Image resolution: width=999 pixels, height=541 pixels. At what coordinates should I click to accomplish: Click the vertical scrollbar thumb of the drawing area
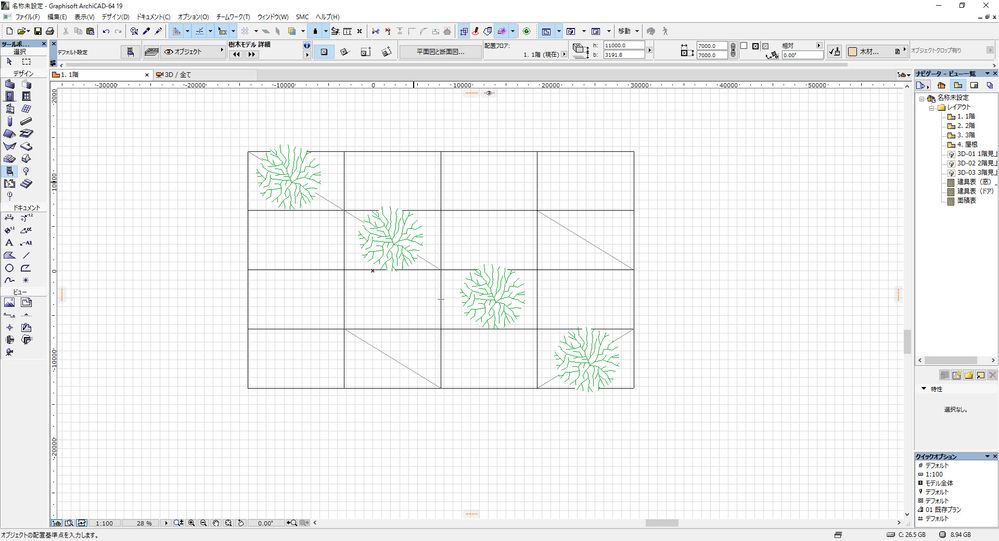coord(907,342)
